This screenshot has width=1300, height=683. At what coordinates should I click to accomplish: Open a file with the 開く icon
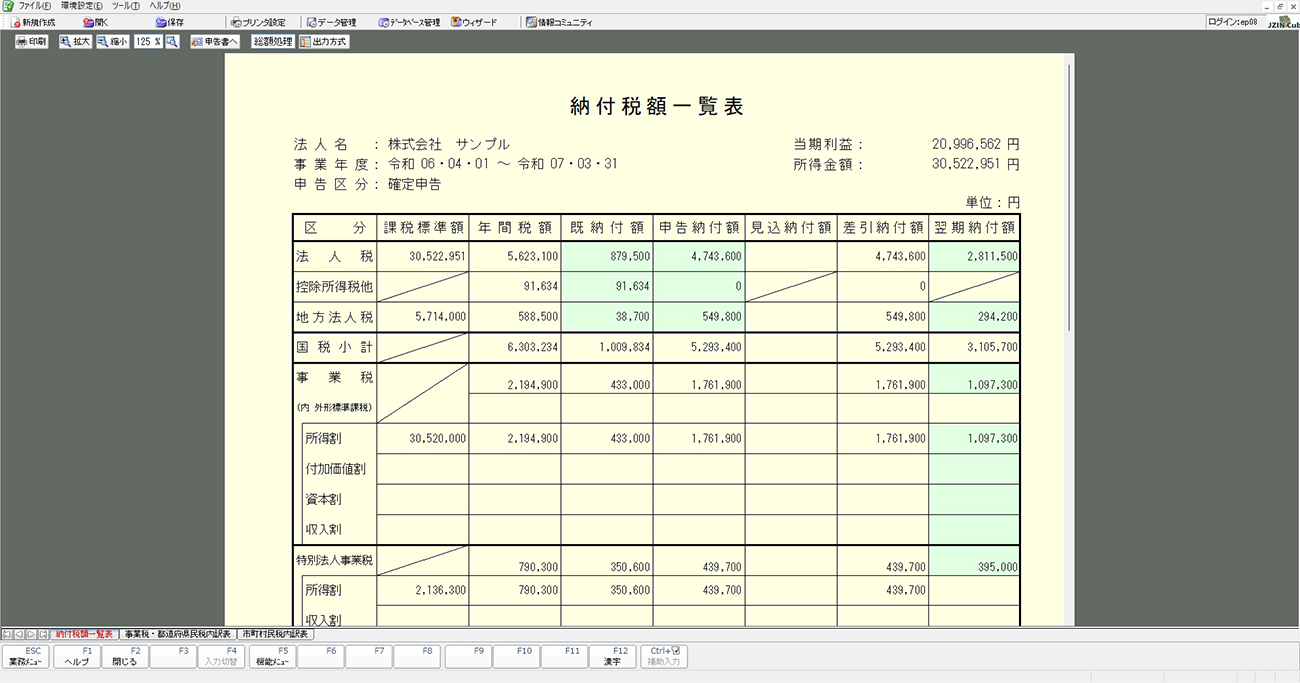[89, 22]
